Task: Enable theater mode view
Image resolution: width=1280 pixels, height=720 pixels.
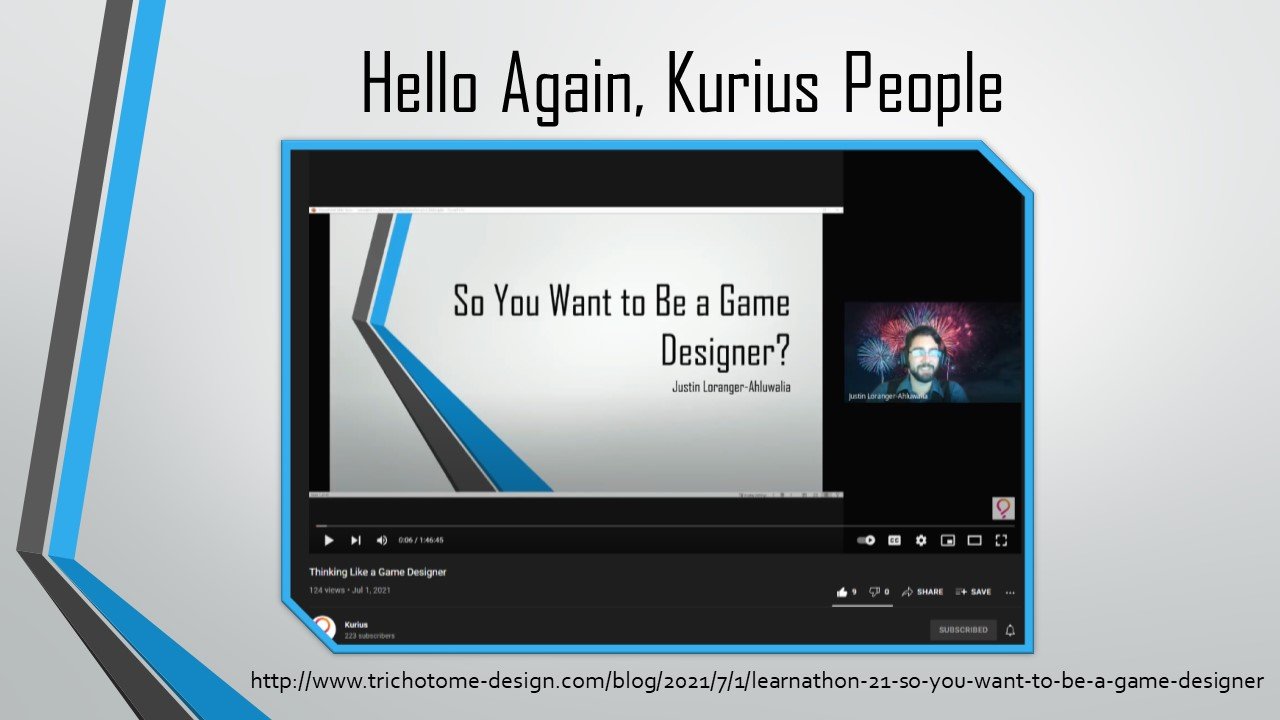Action: point(974,540)
